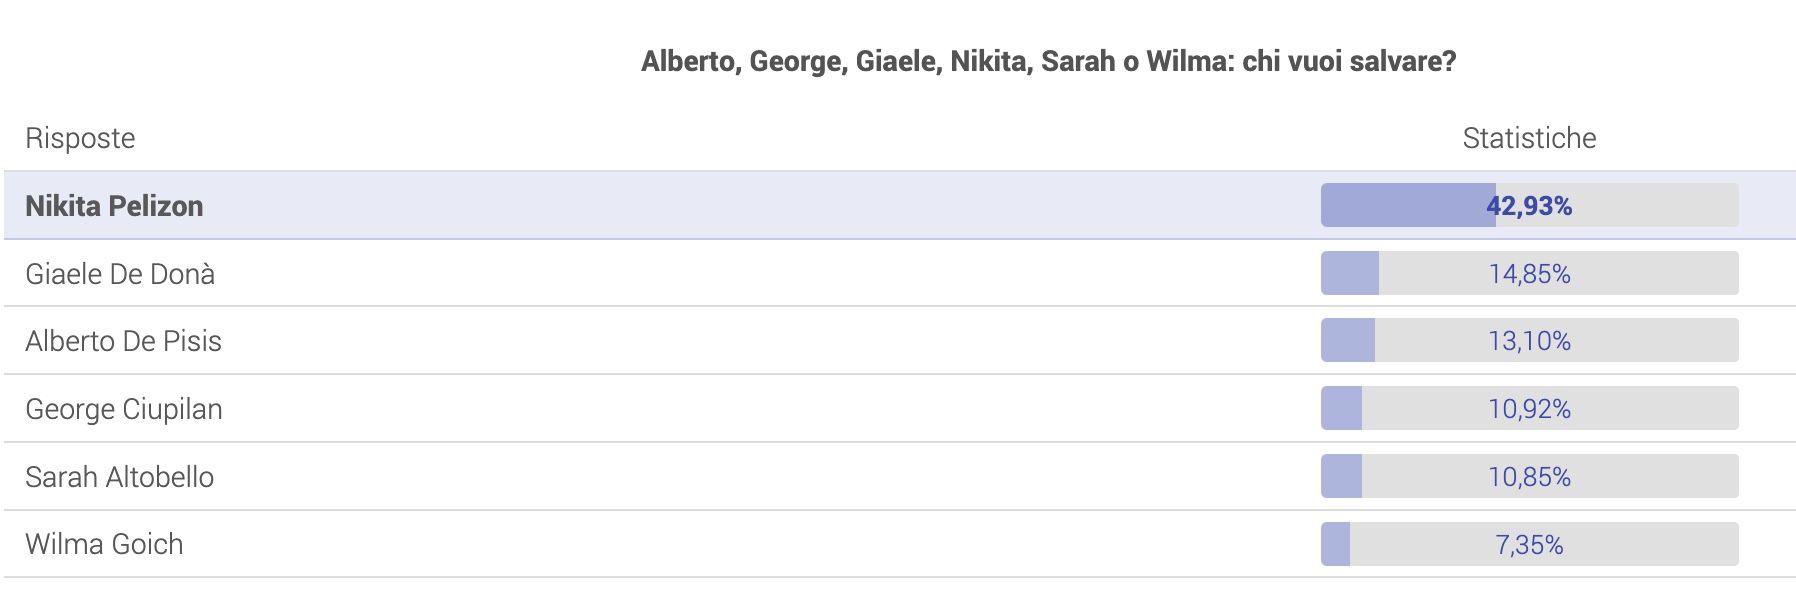
Task: Click the 42,93% percentage text
Action: (1529, 206)
